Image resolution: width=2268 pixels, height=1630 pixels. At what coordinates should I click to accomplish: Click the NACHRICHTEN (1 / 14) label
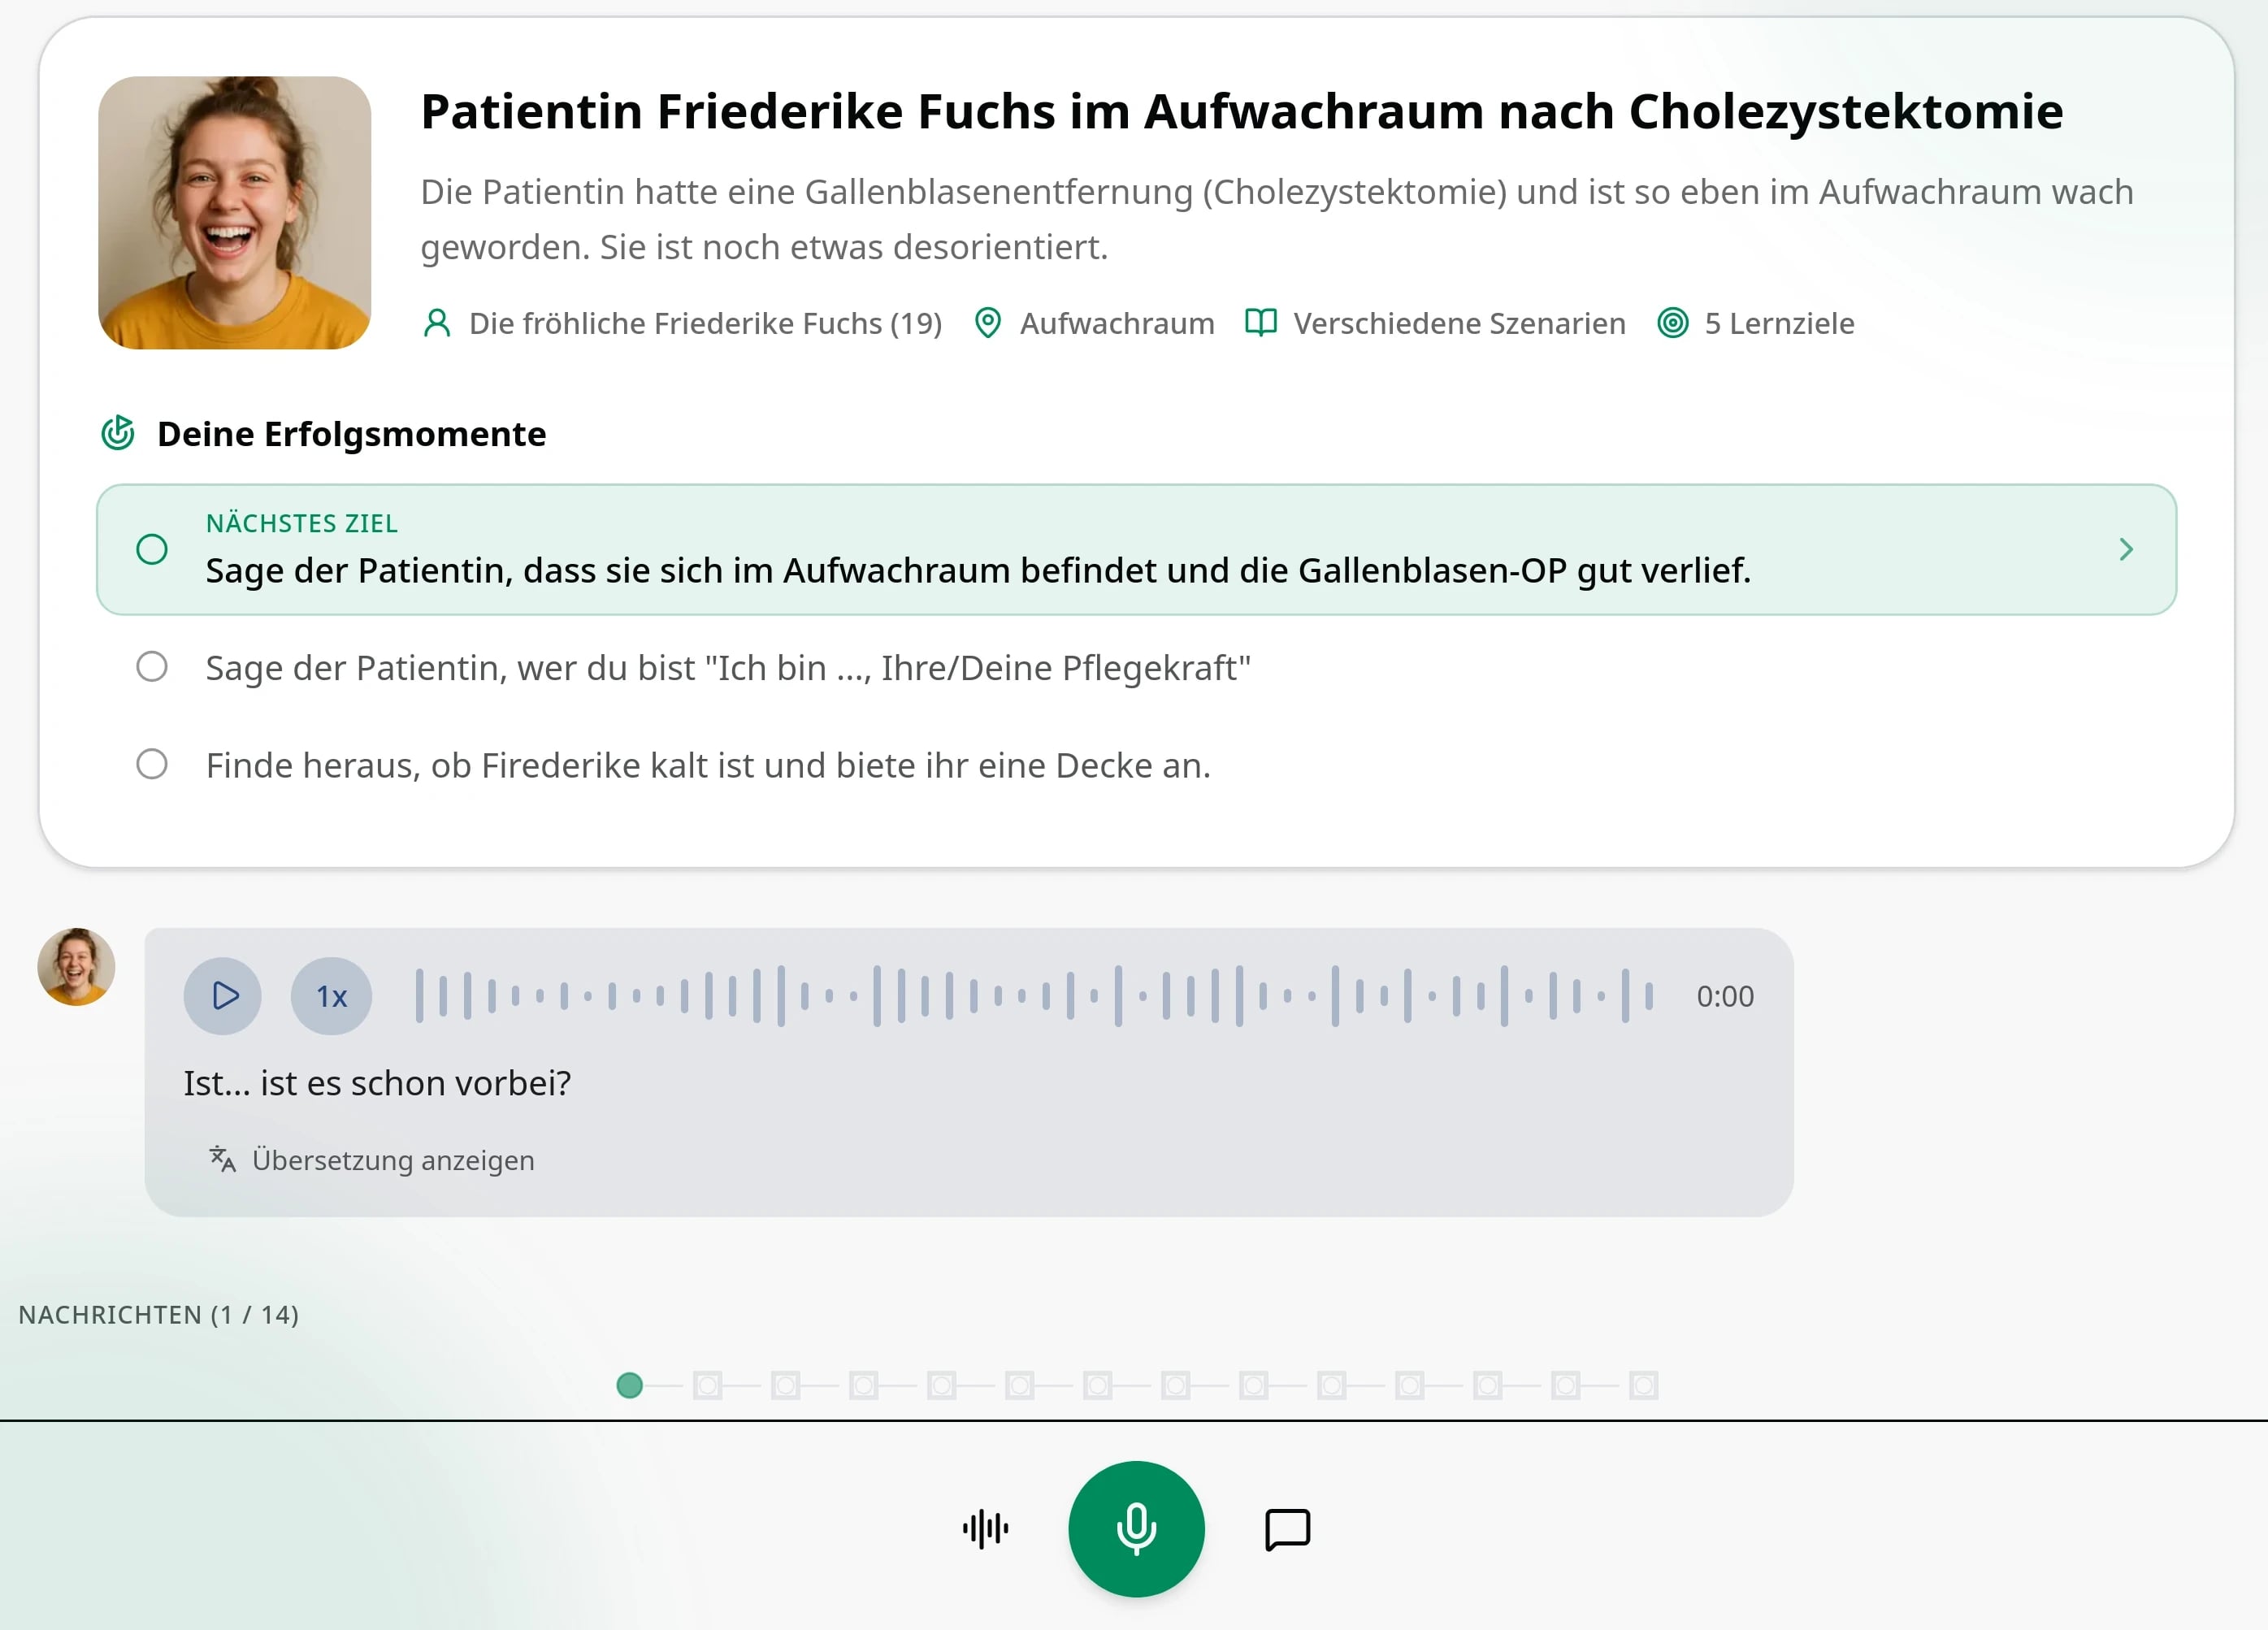159,1314
